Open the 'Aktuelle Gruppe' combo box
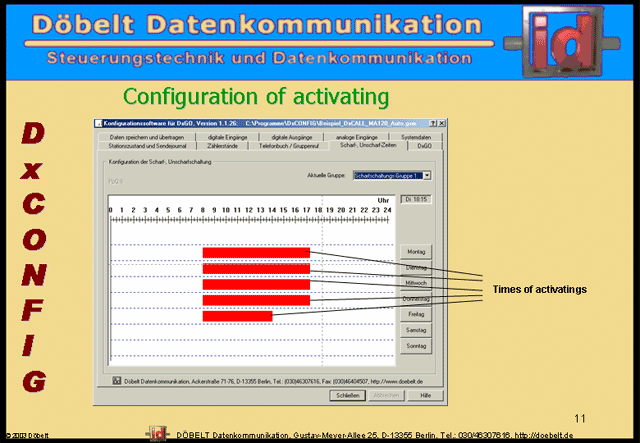The image size is (640, 443). pyautogui.click(x=392, y=176)
